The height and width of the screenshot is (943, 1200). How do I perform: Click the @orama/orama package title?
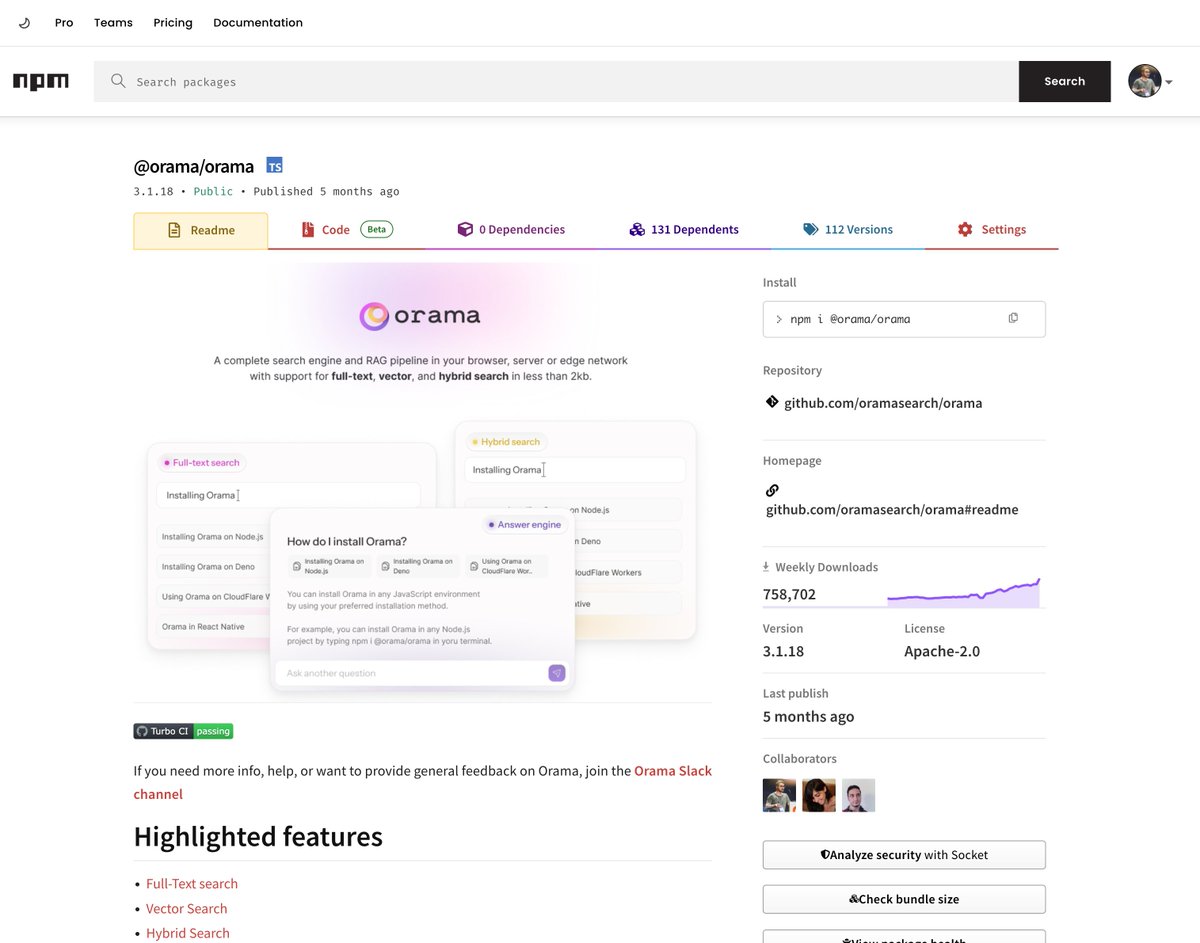[194, 167]
